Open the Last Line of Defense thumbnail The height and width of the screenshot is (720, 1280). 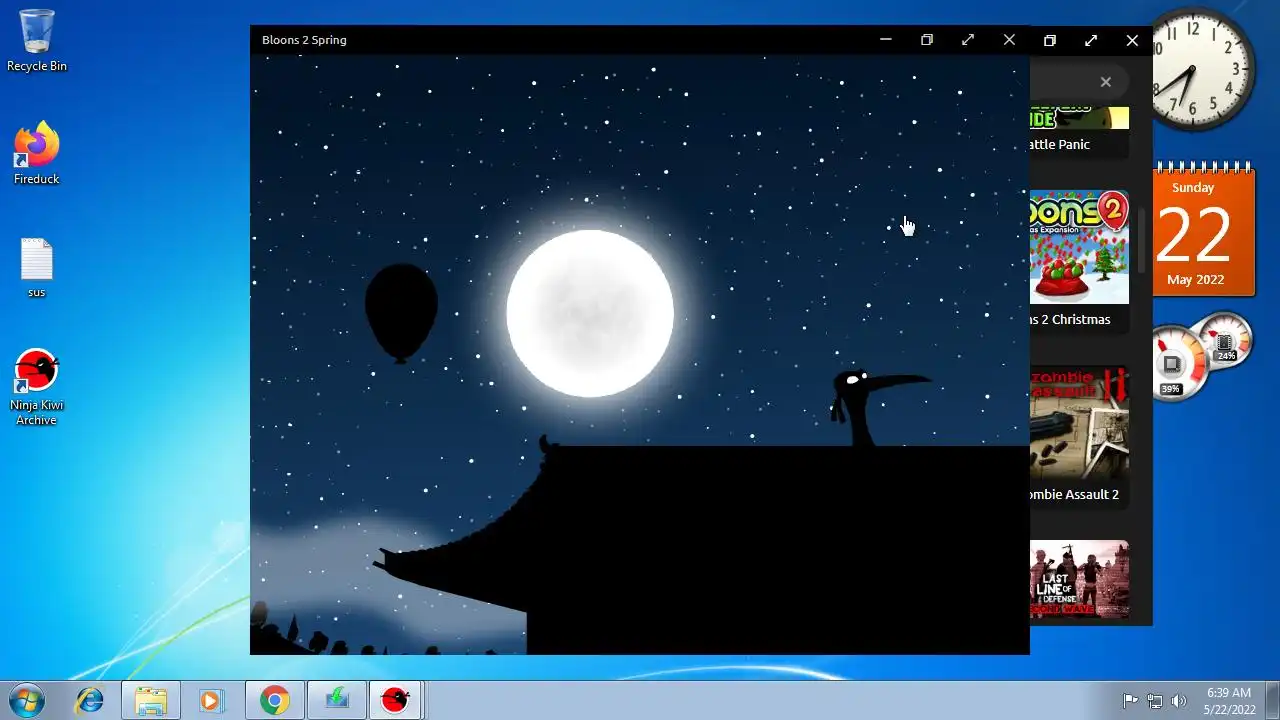1079,580
